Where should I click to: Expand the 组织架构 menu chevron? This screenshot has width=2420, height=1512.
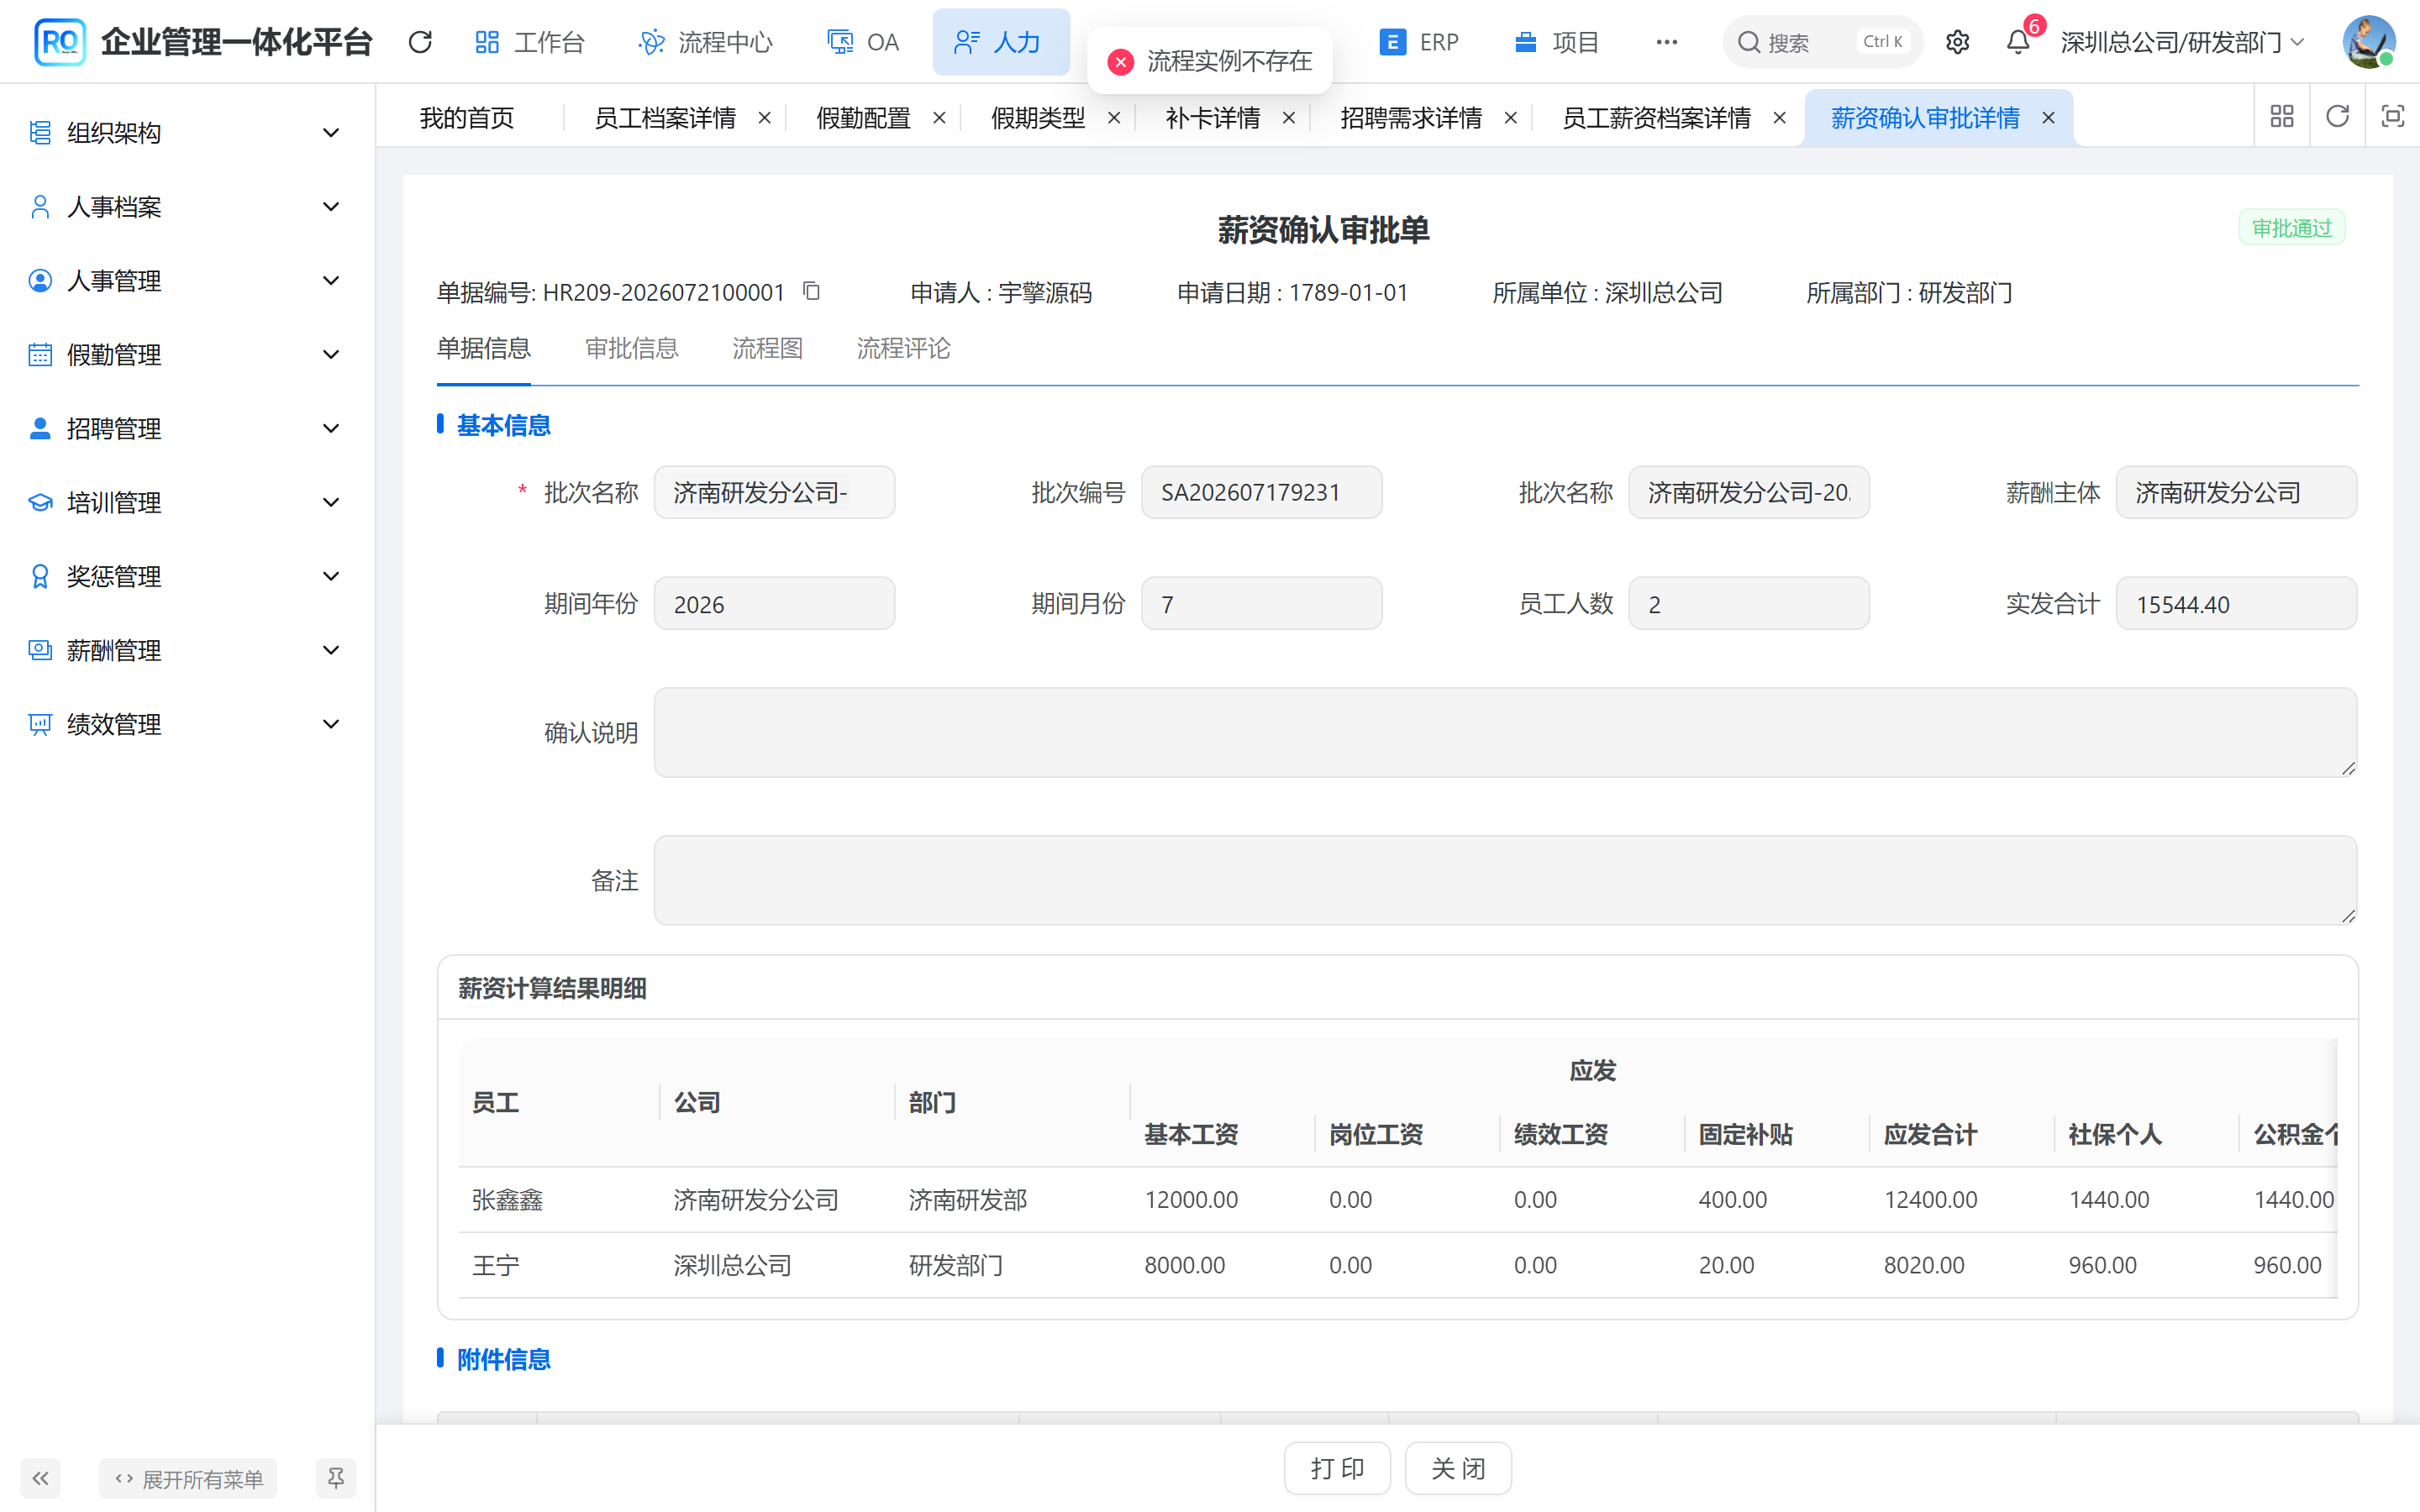coord(331,133)
